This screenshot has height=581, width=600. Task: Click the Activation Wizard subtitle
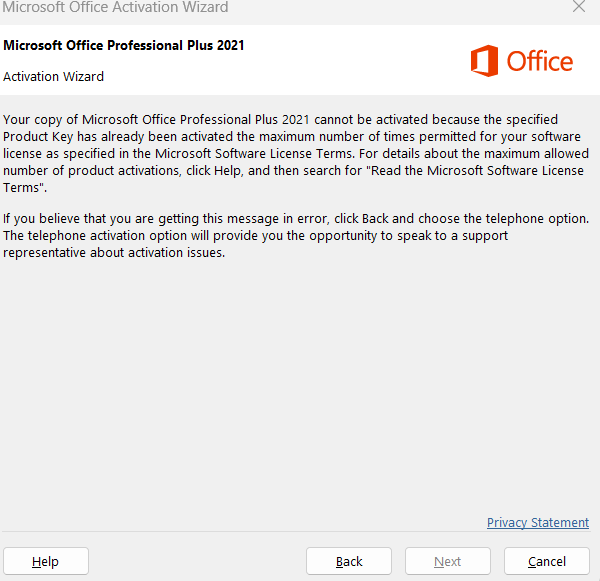pos(53,77)
